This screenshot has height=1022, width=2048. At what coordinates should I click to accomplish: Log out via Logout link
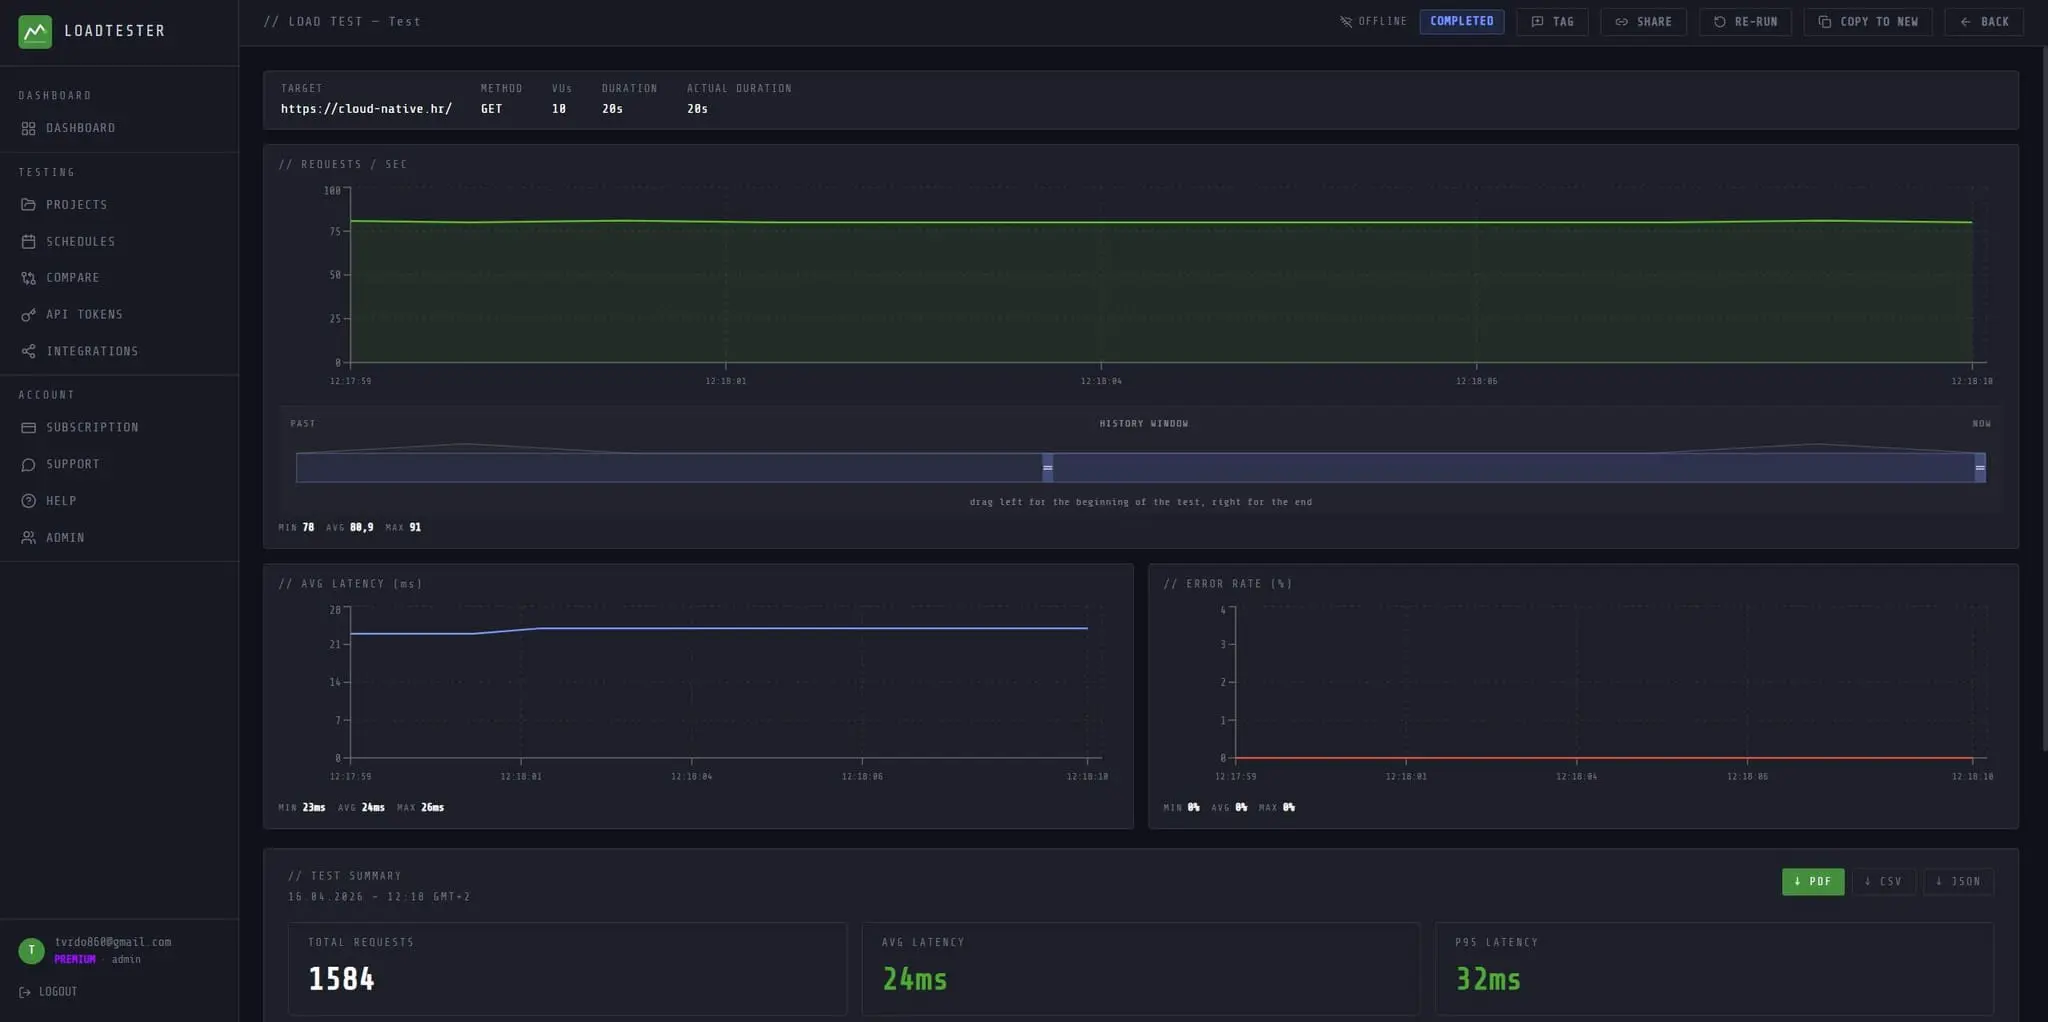click(48, 992)
